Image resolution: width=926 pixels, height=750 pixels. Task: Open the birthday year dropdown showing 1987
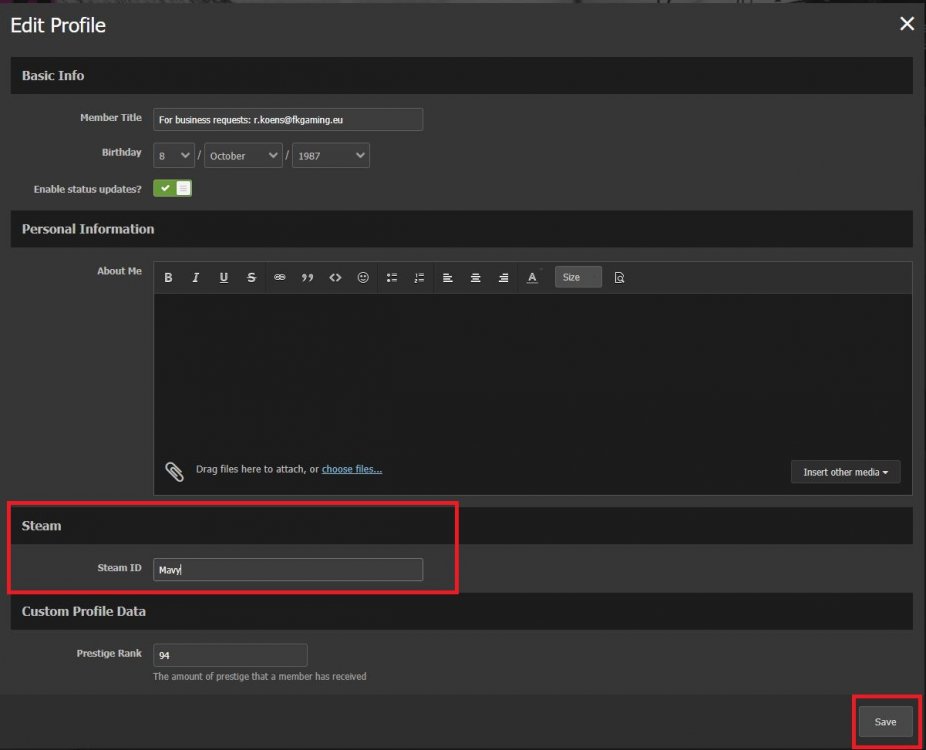click(x=331, y=156)
